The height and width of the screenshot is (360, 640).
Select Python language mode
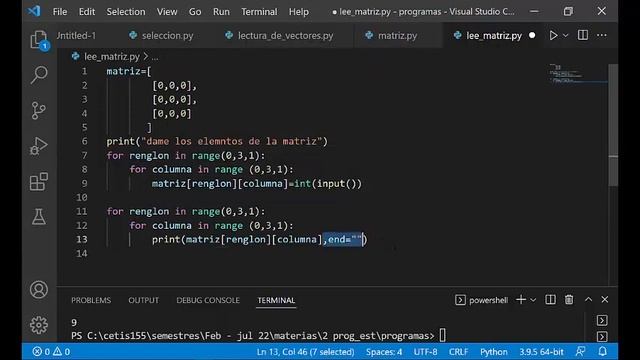pyautogui.click(x=493, y=351)
